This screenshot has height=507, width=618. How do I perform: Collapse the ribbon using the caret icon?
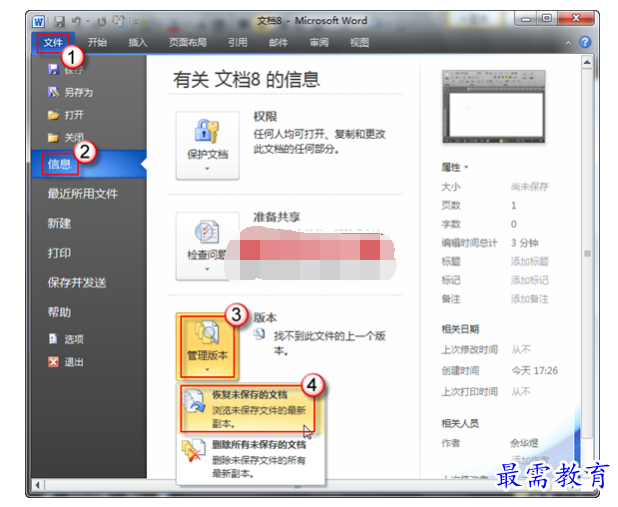coord(568,43)
